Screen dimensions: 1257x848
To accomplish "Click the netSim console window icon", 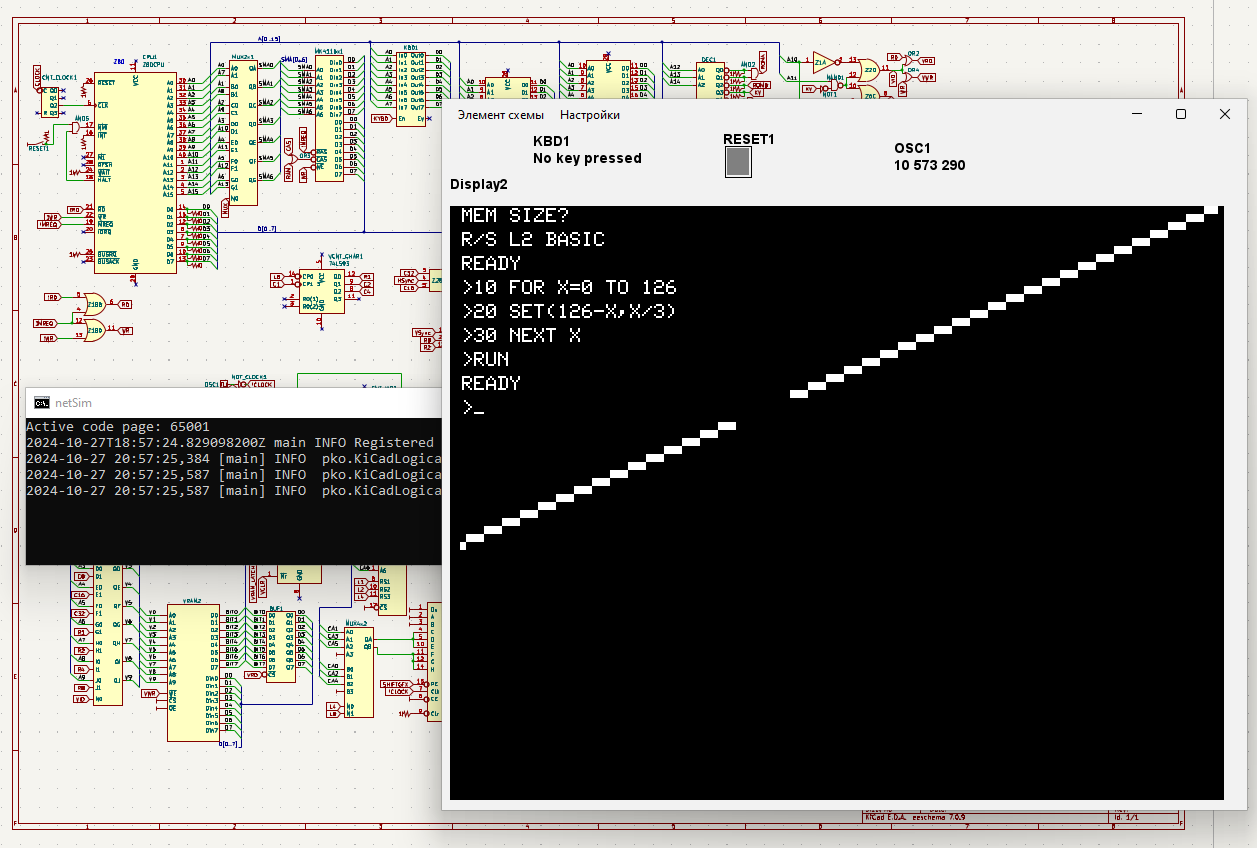I will (41, 403).
